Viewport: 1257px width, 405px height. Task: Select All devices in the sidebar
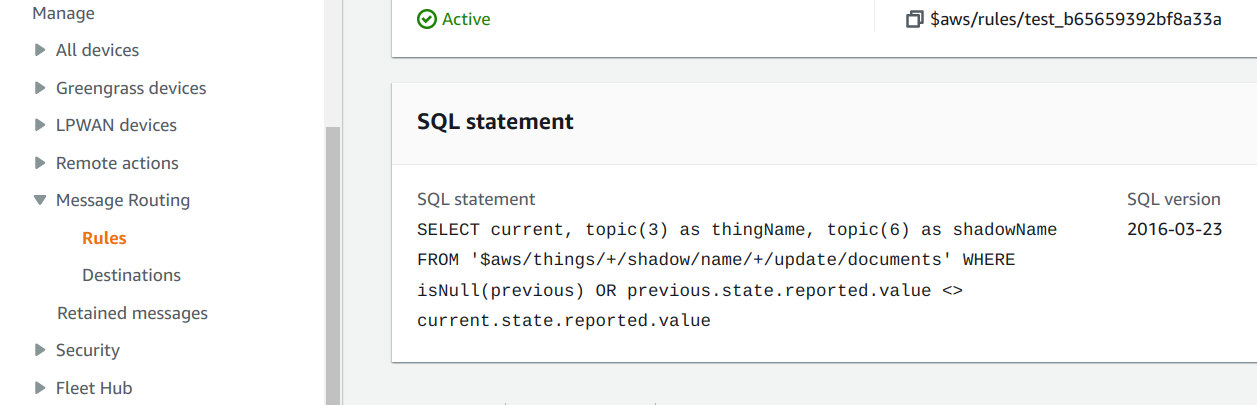pos(97,50)
